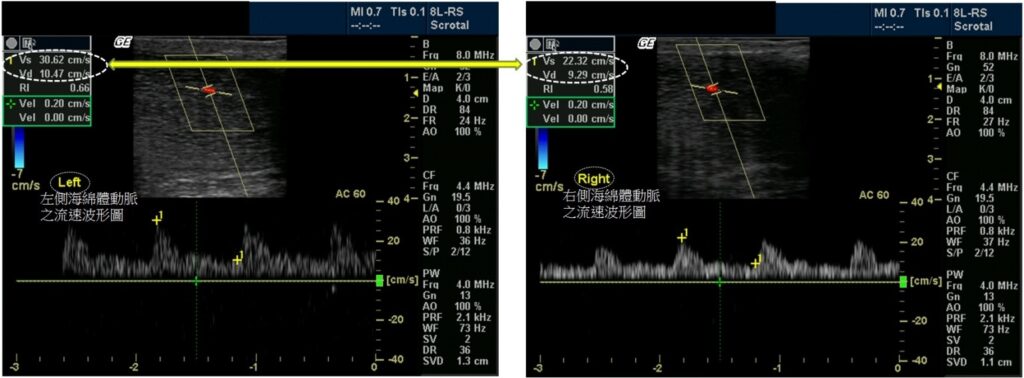Click the red Doppler flow spot in right scan

712,87
